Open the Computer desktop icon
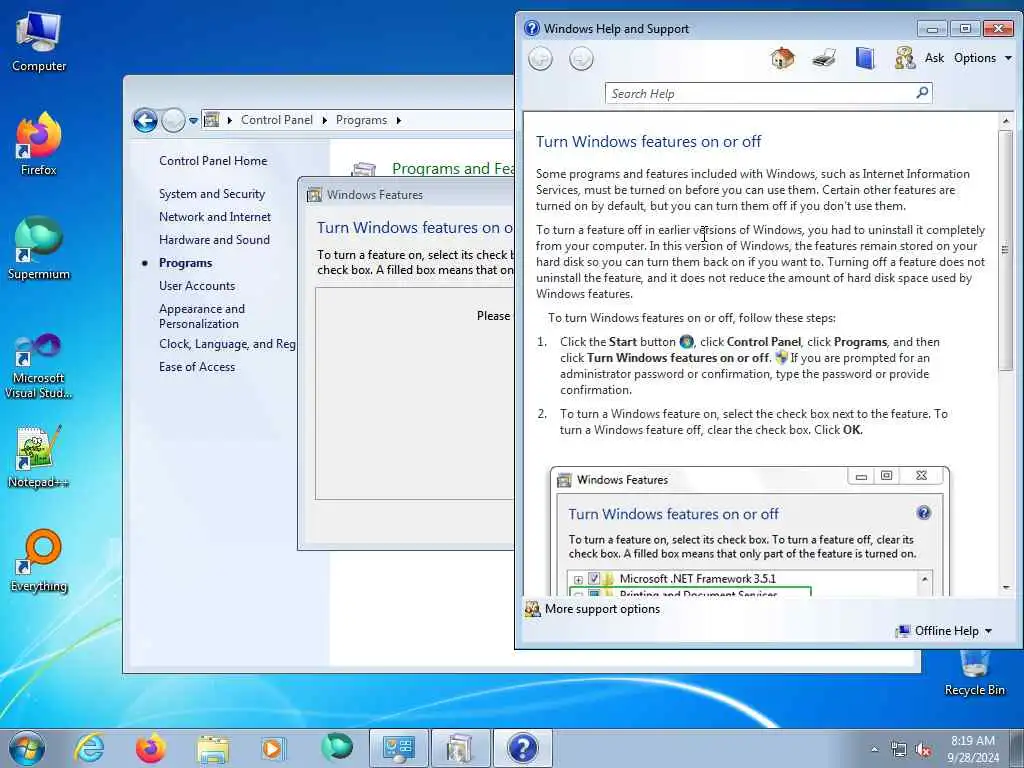The image size is (1024, 768). pyautogui.click(x=39, y=42)
